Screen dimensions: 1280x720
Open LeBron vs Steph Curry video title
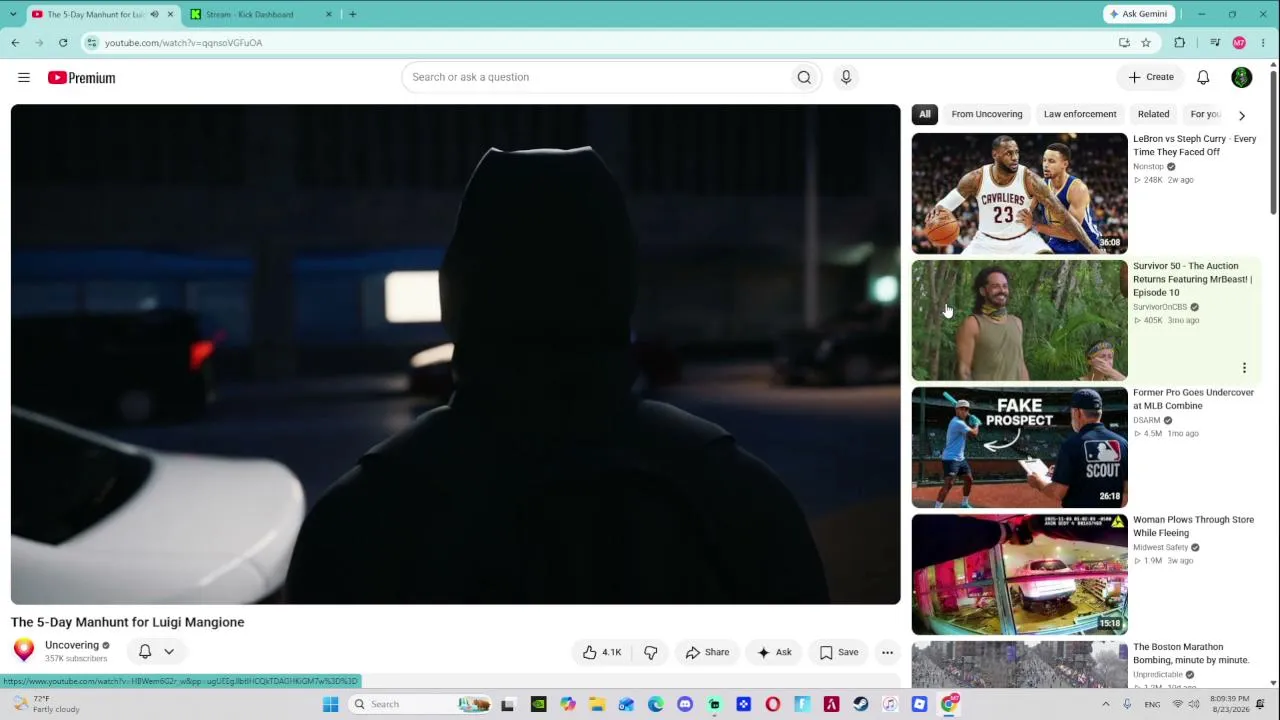click(1194, 145)
